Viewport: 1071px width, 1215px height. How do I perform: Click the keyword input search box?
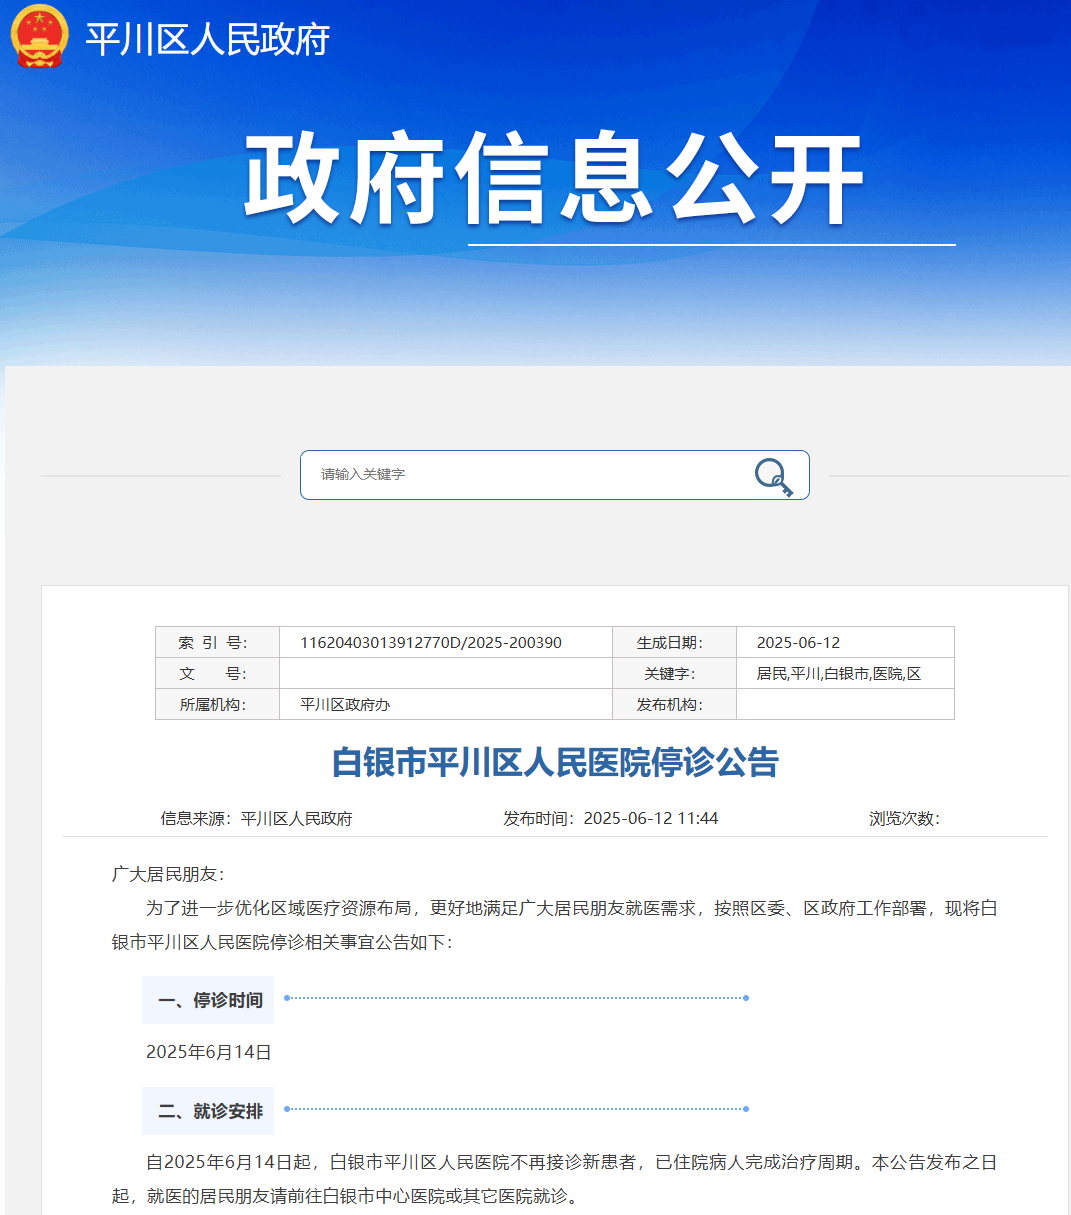tap(500, 475)
